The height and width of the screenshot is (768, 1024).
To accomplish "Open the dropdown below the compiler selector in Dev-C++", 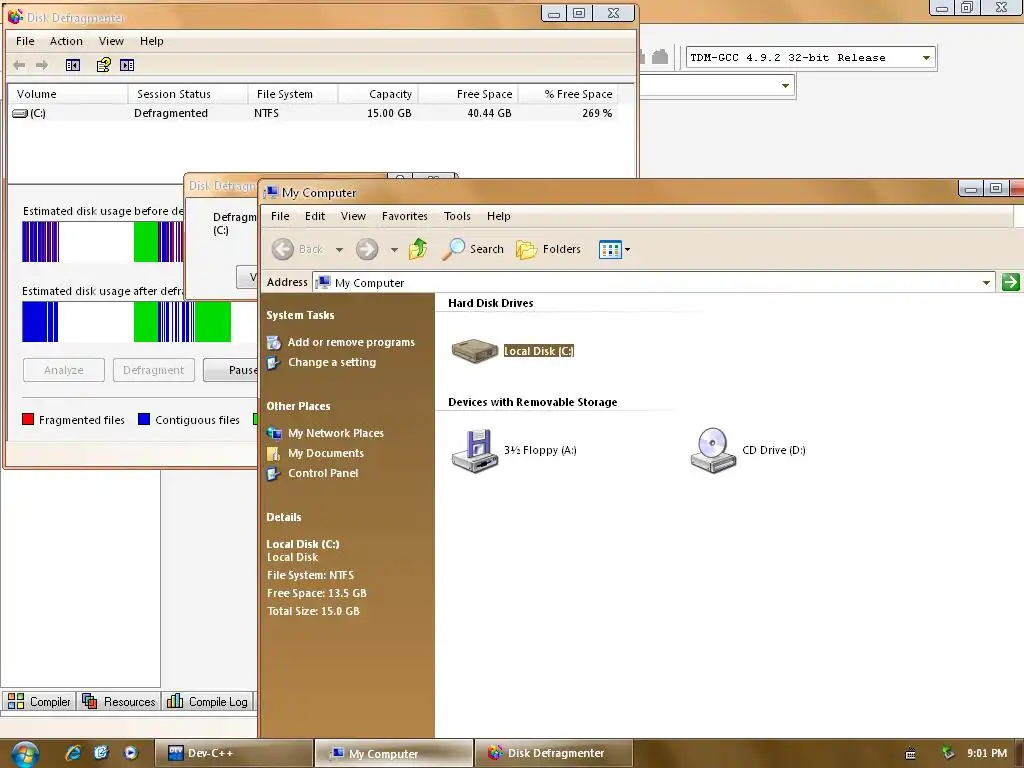I will 785,86.
